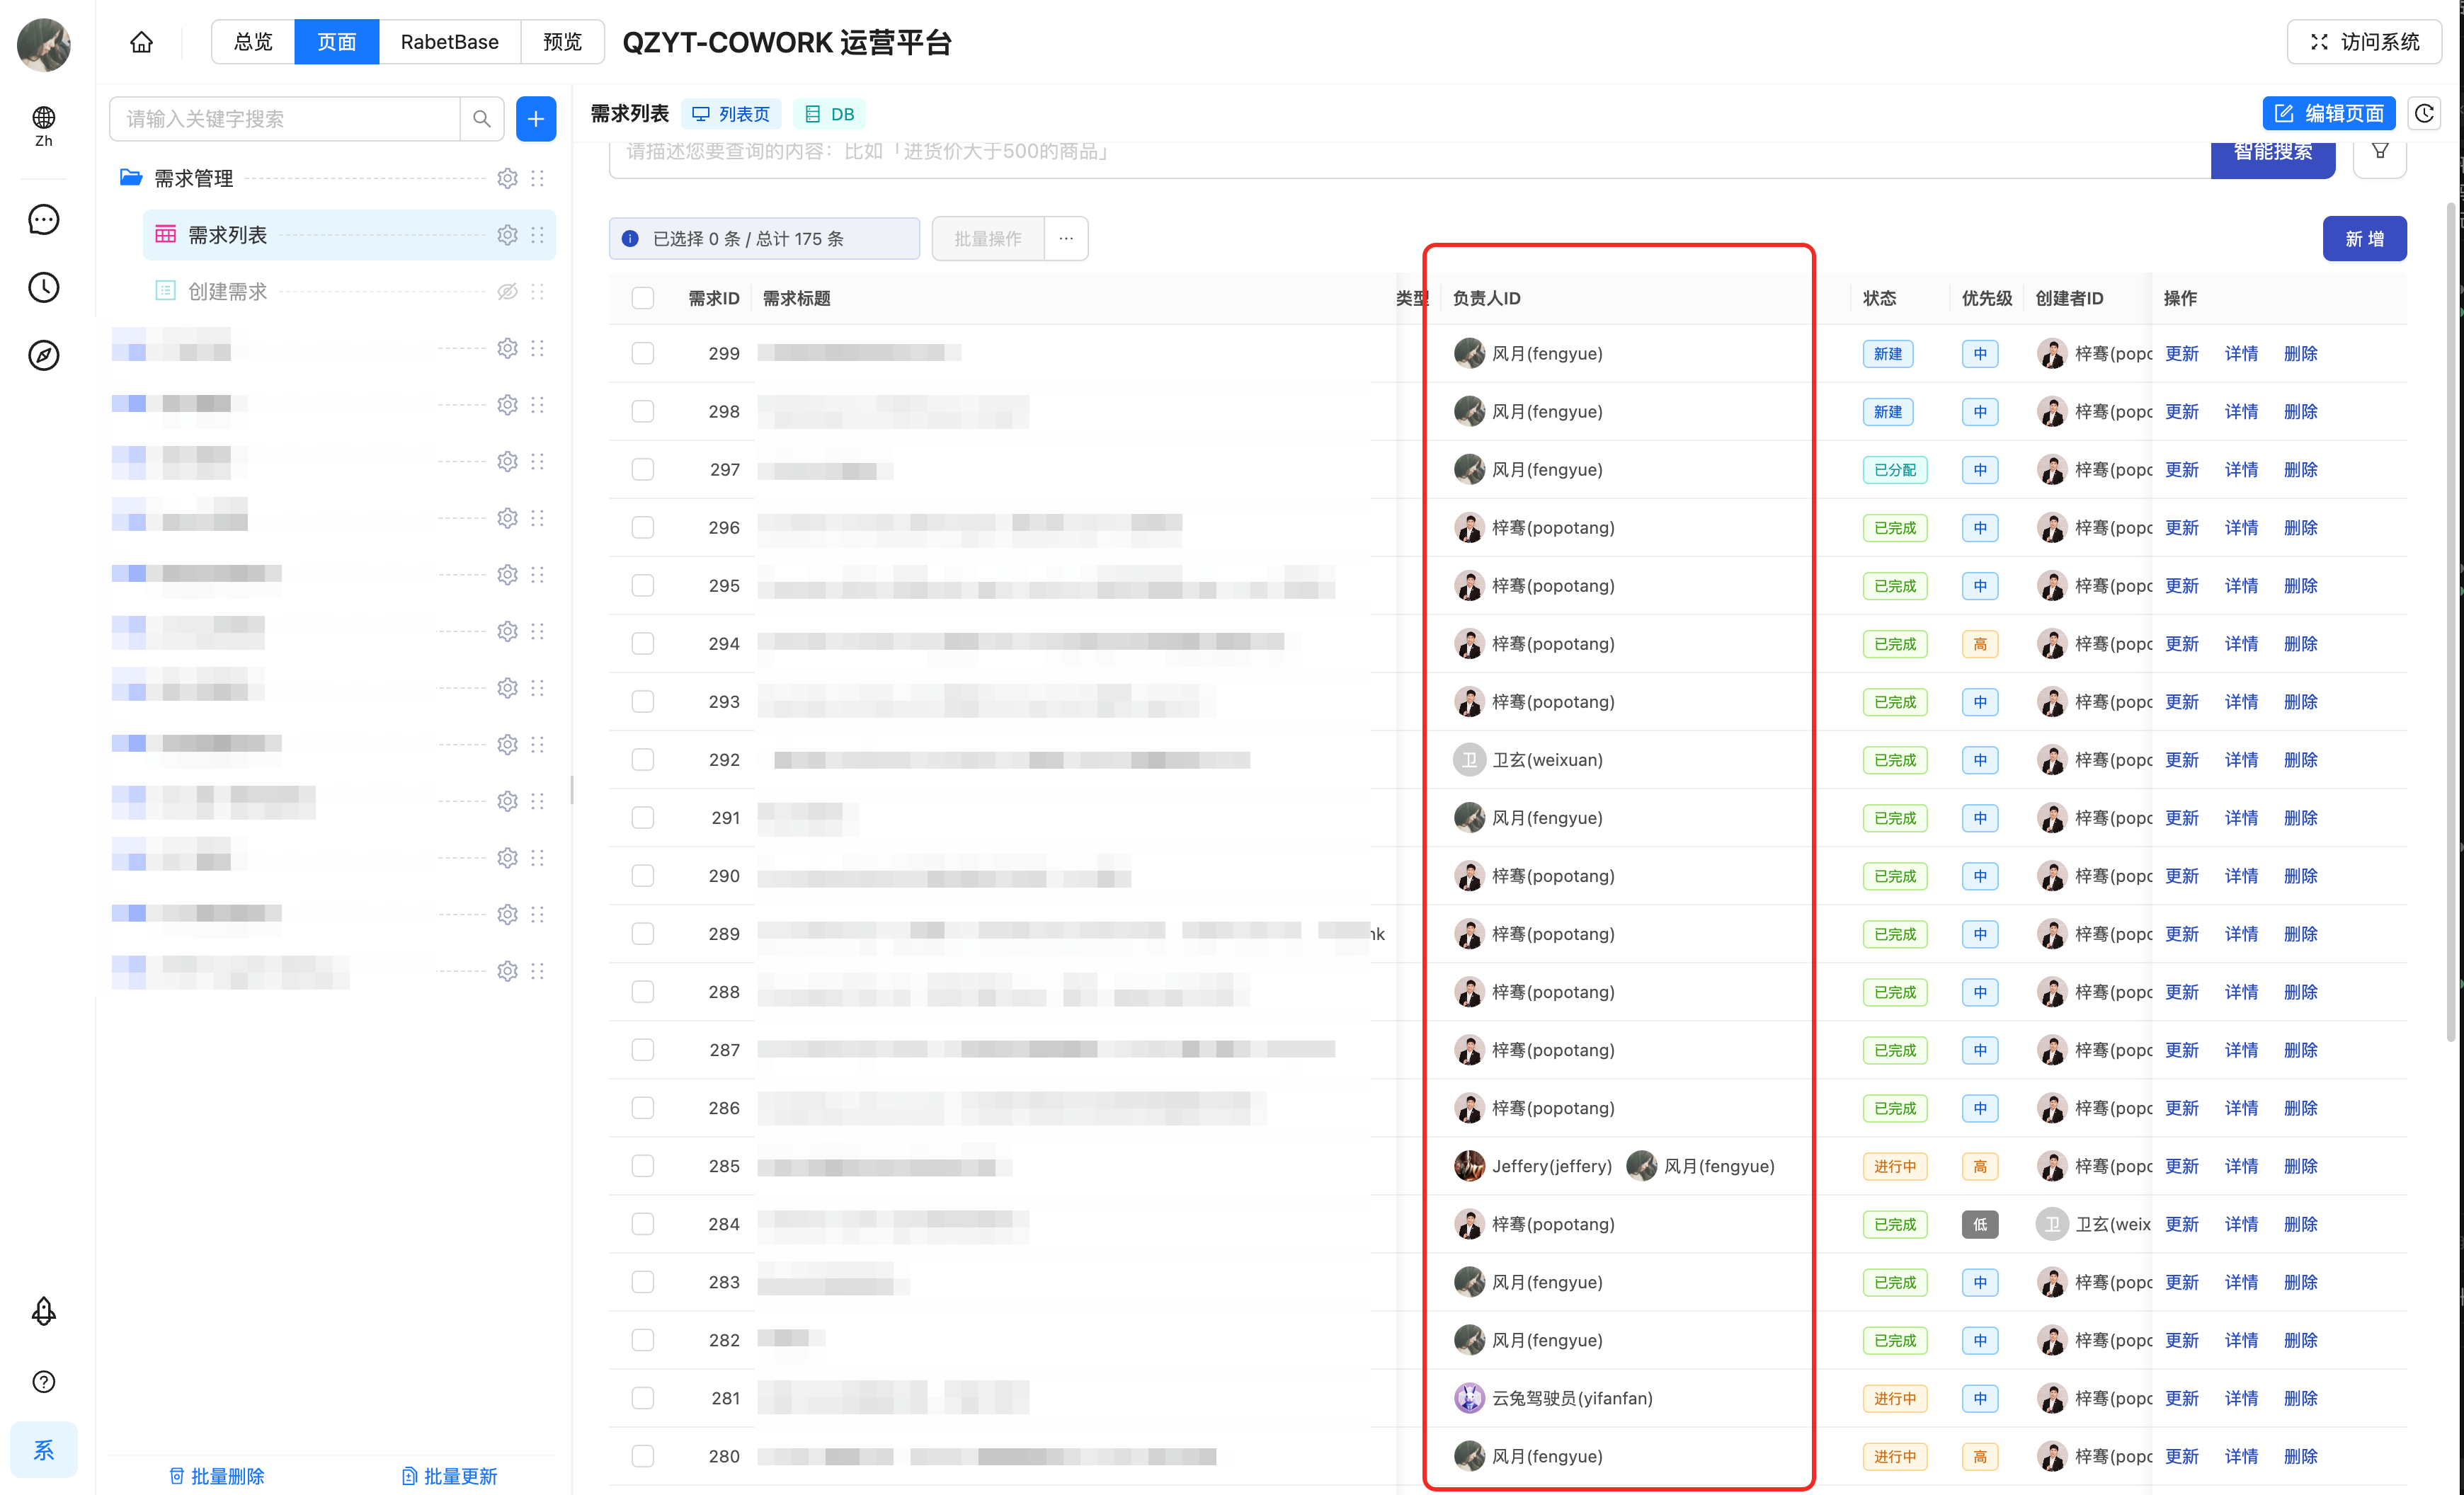
Task: Select the 列表页 tag tab
Action: 731,114
